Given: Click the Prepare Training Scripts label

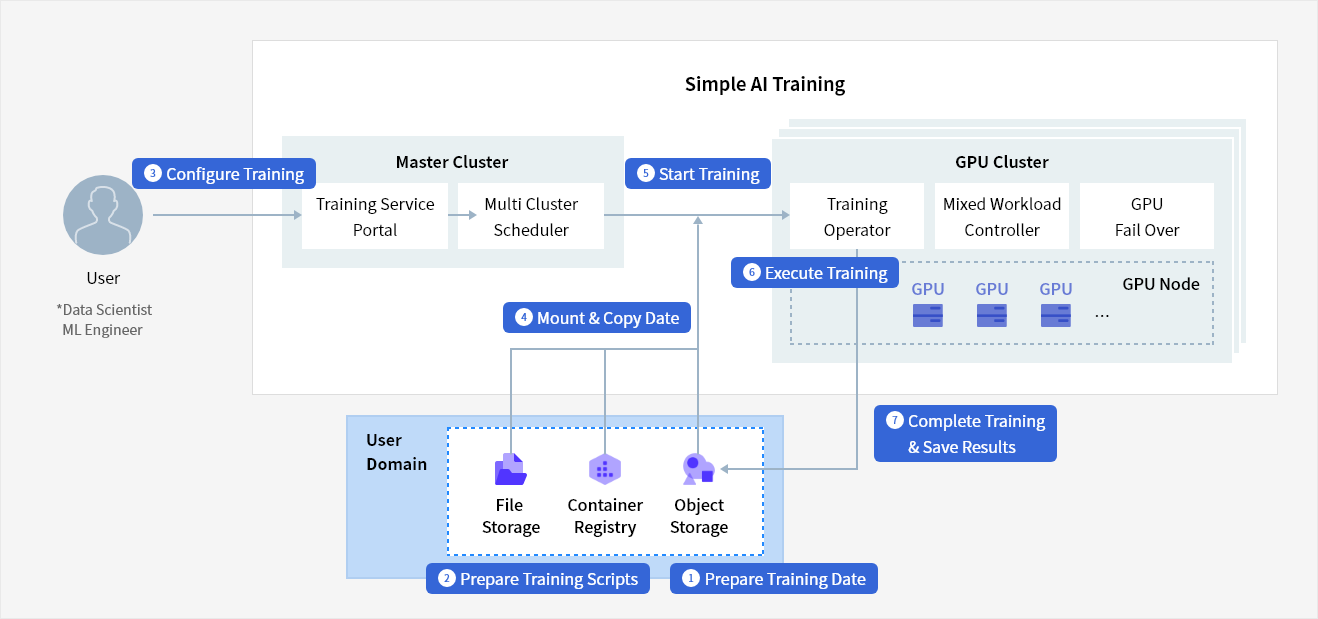Looking at the screenshot, I should tap(538, 579).
